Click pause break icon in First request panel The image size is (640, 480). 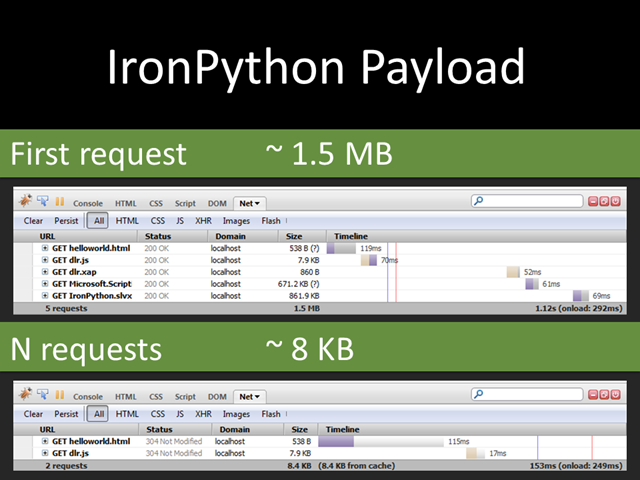(60, 202)
